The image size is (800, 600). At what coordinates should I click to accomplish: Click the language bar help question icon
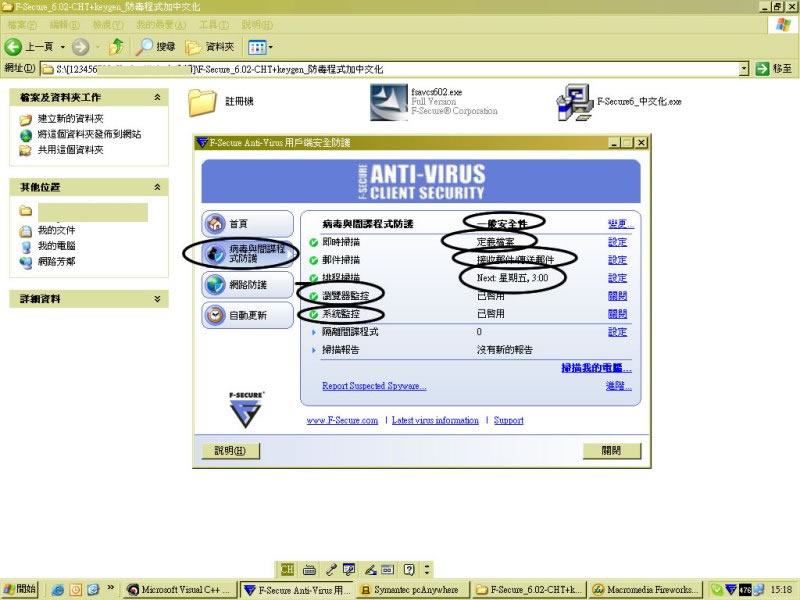(409, 569)
